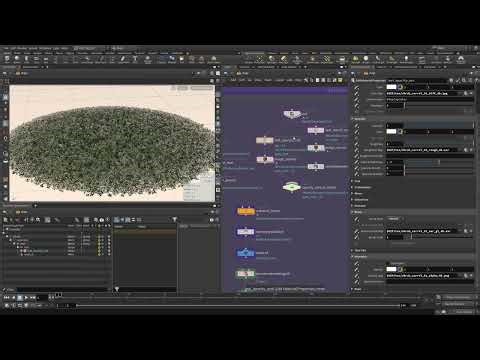This screenshot has height=360, width=480.
Task: Open the Assets menu
Action: coord(33,48)
